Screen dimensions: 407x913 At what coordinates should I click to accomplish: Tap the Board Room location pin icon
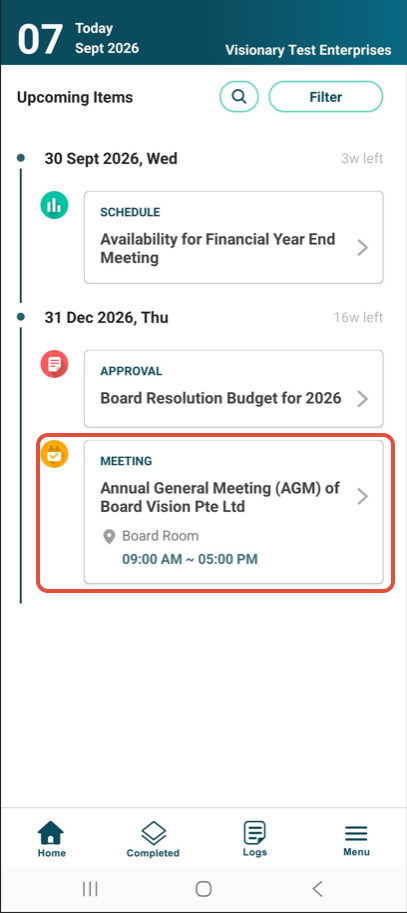[109, 536]
